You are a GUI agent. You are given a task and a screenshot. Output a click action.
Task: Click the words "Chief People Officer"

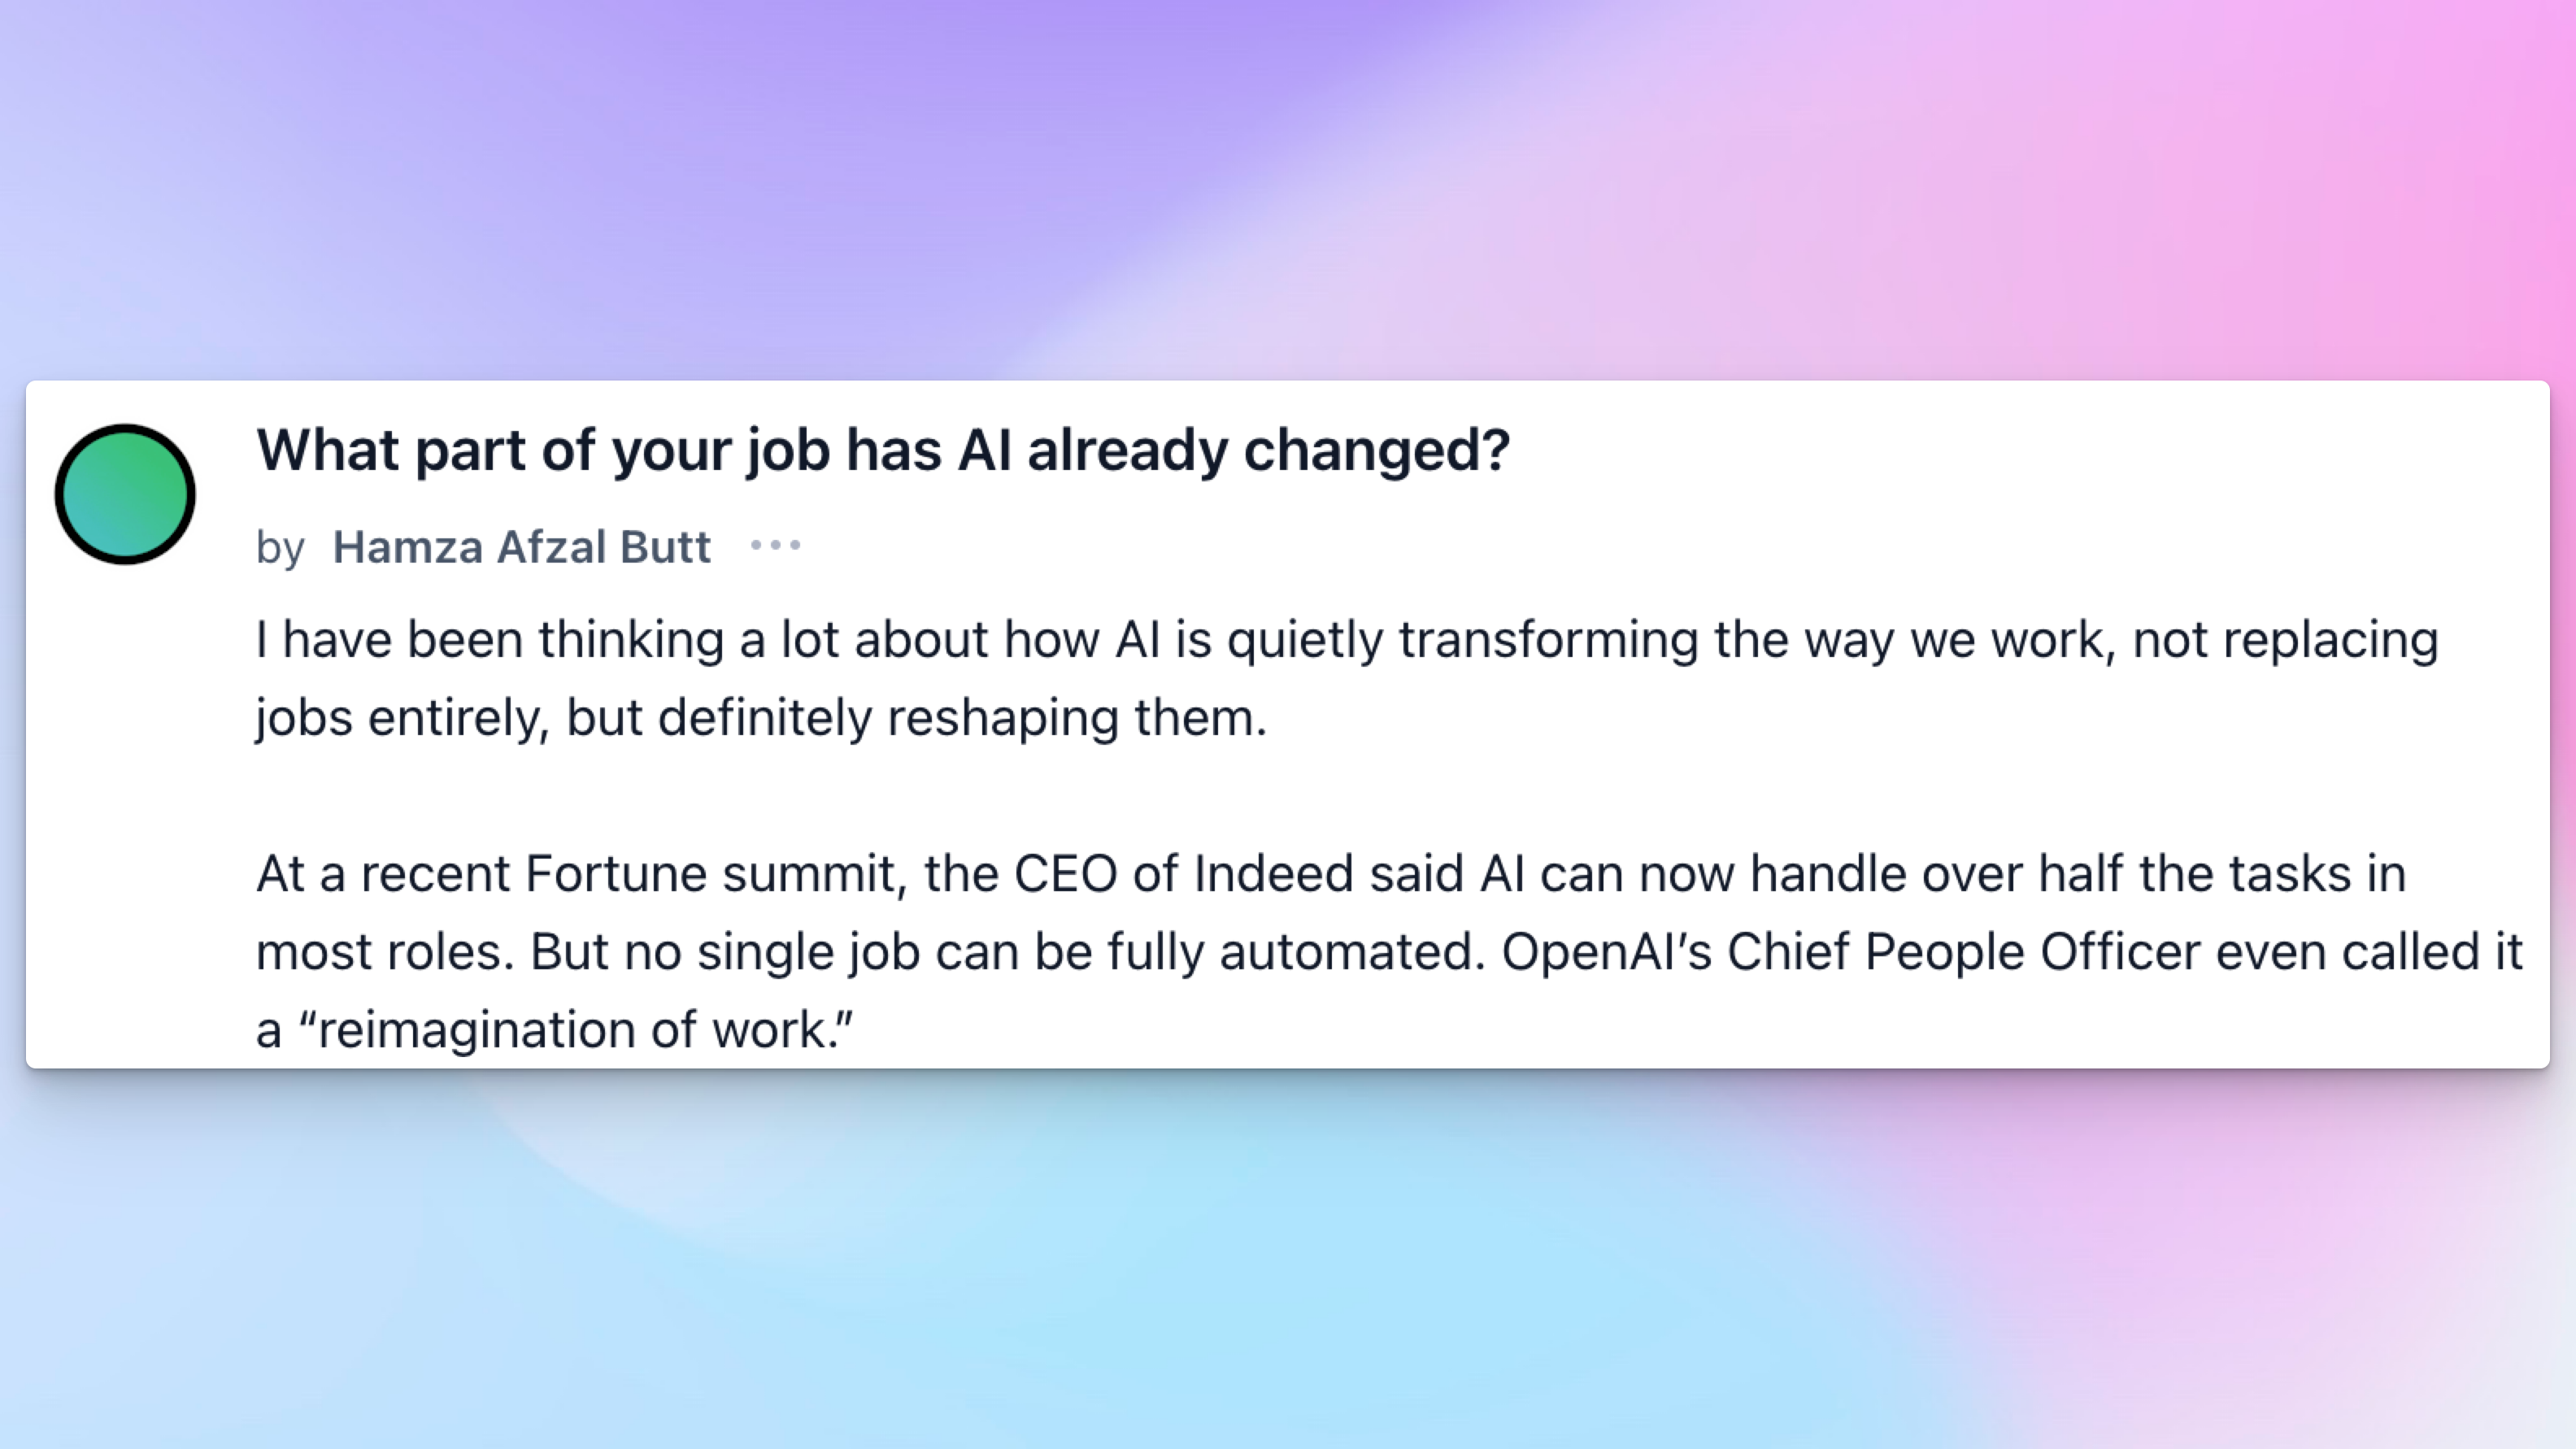[x=1962, y=952]
